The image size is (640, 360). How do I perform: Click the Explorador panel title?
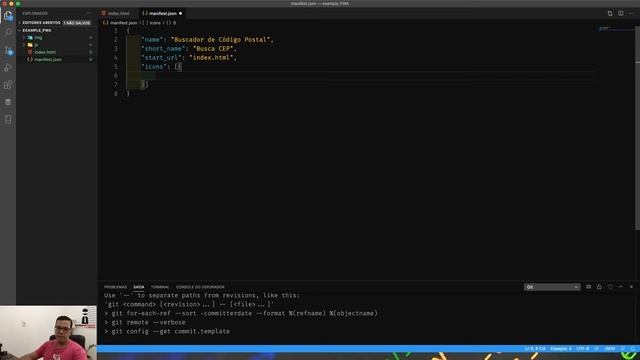coord(35,13)
